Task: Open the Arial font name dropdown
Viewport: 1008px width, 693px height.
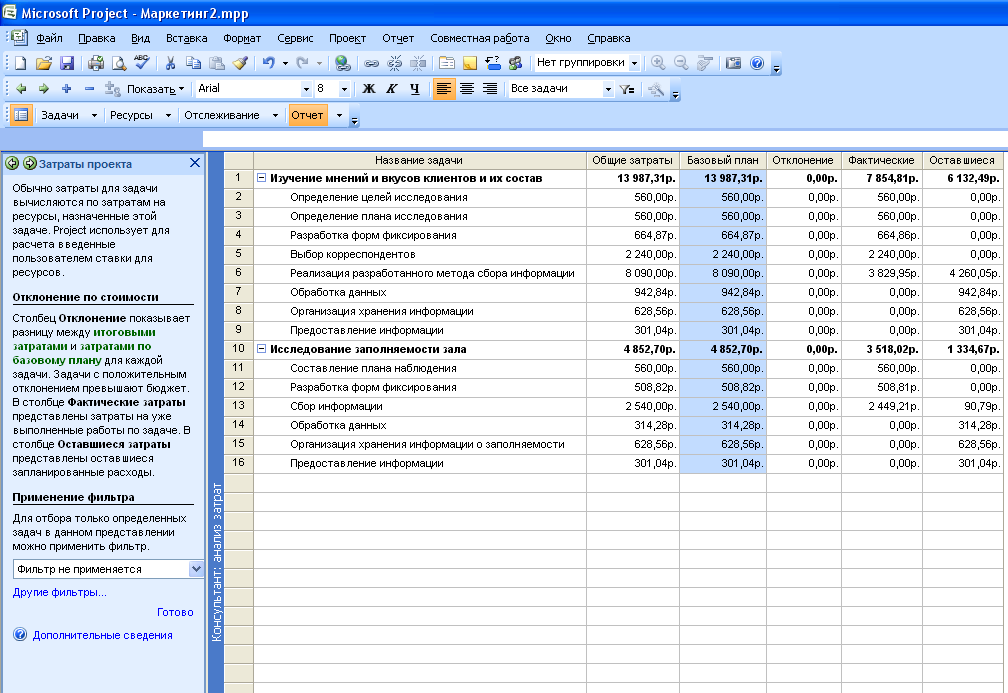Action: pos(306,89)
